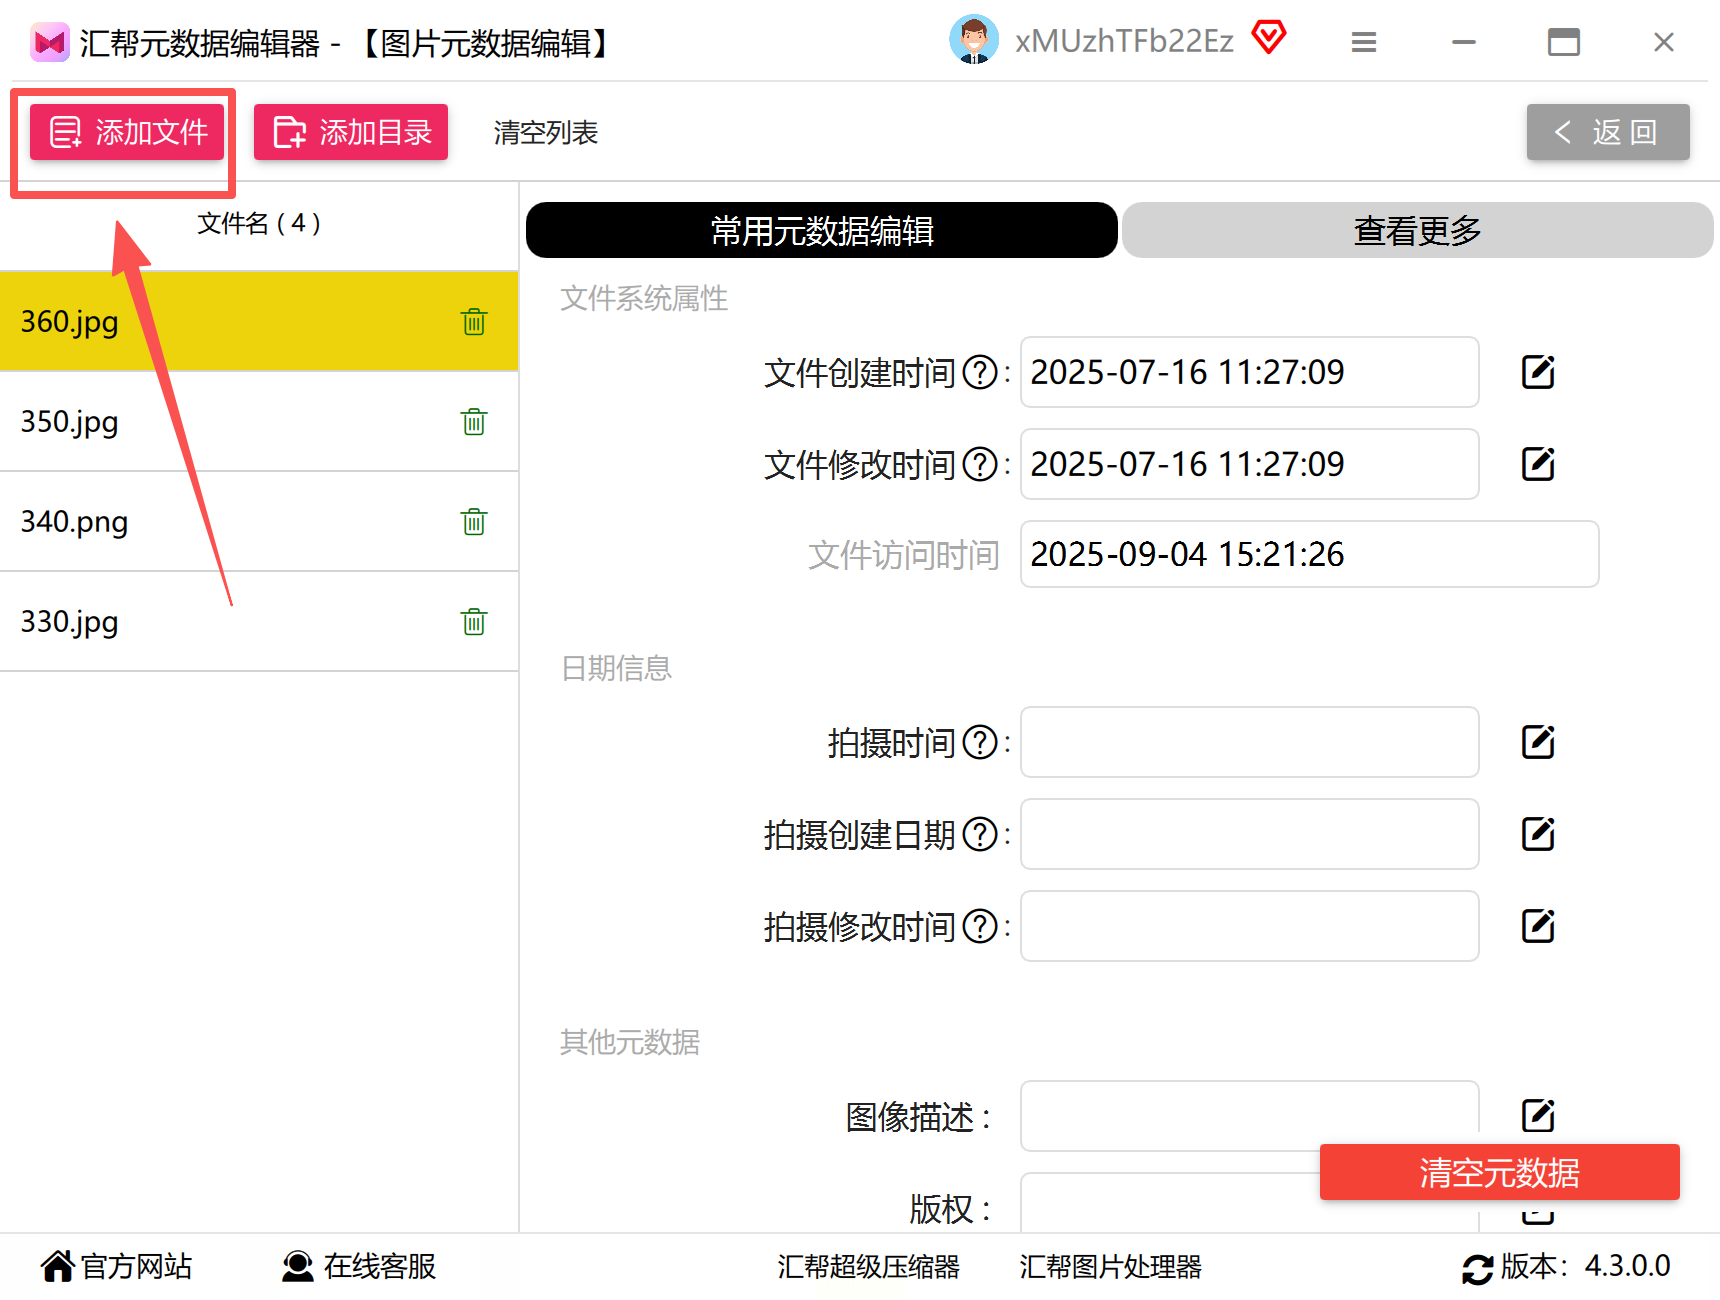Show help tooltip for 文件创建时间

click(x=980, y=373)
